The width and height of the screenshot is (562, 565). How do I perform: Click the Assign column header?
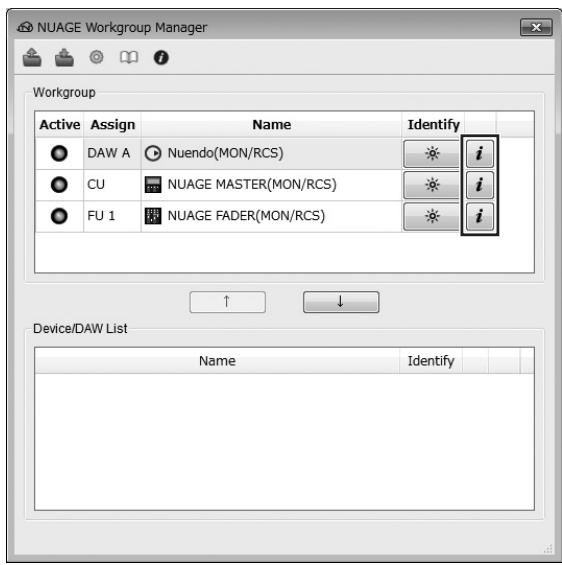click(112, 125)
